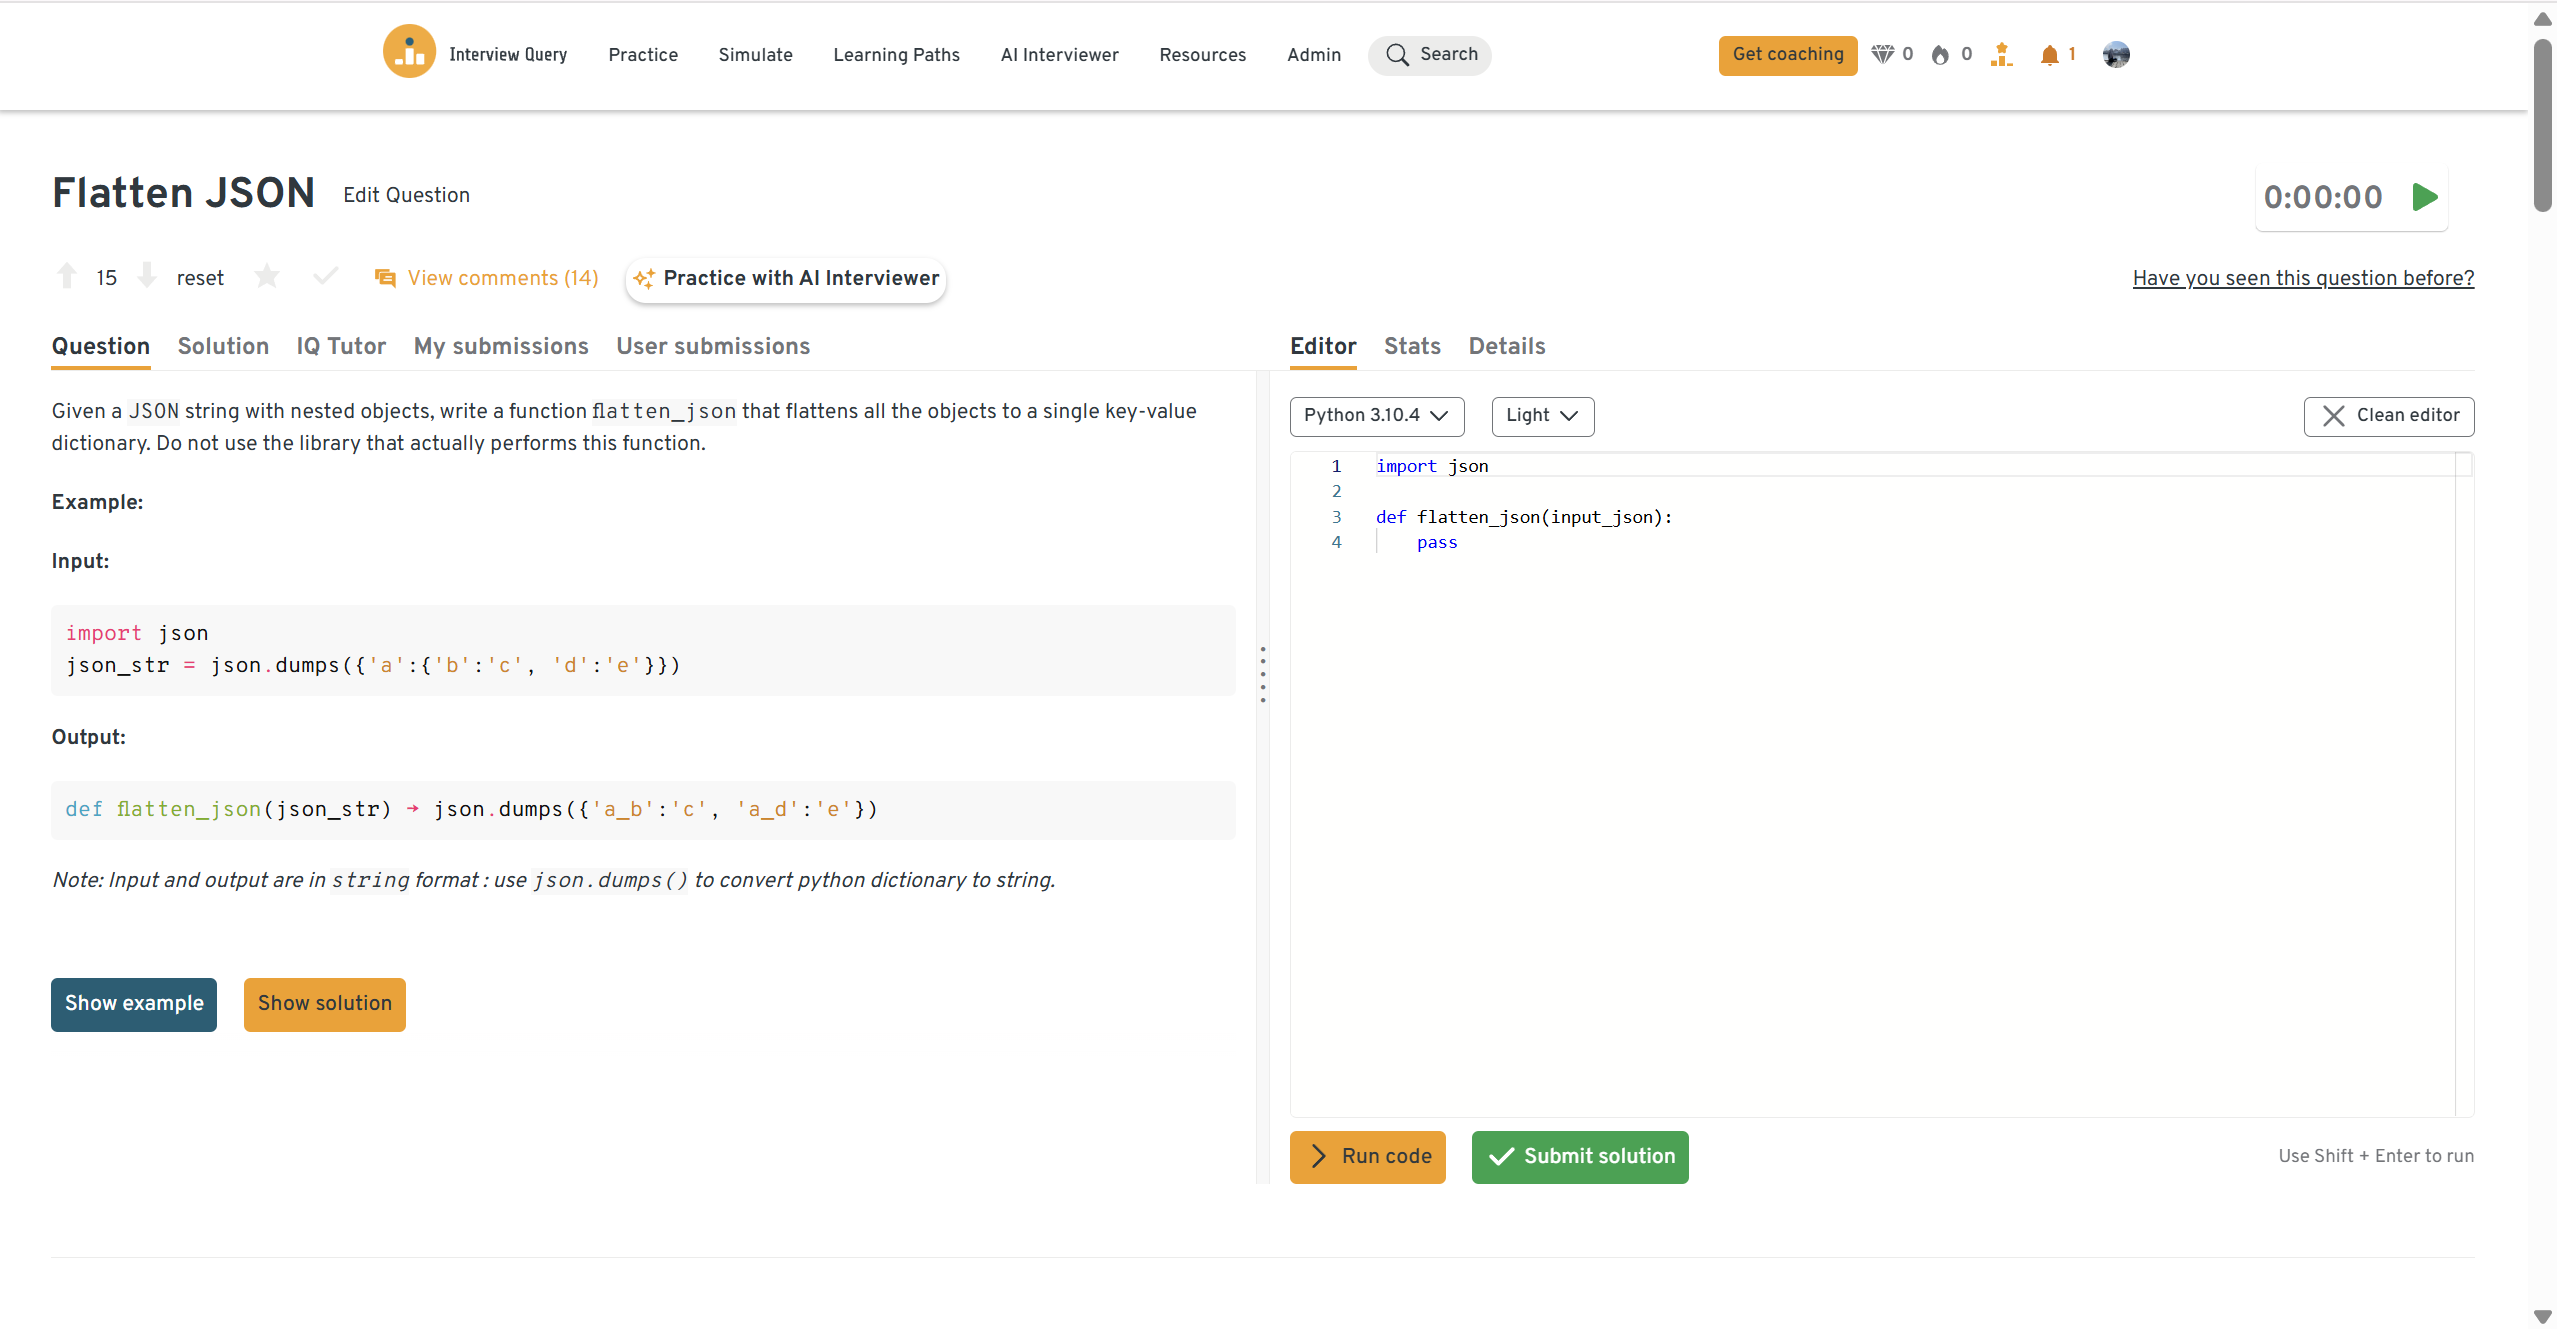This screenshot has width=2557, height=1329.
Task: Mark the question complete with the checkmark
Action: point(325,276)
